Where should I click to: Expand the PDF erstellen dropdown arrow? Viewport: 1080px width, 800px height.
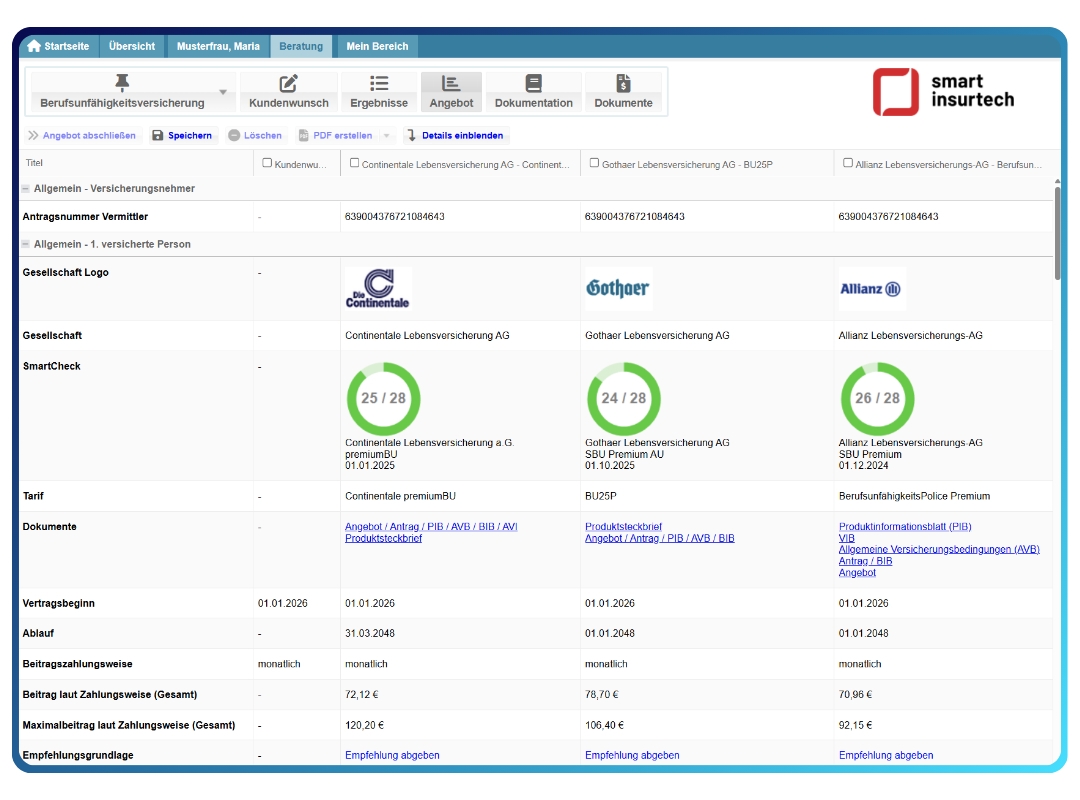(x=387, y=135)
